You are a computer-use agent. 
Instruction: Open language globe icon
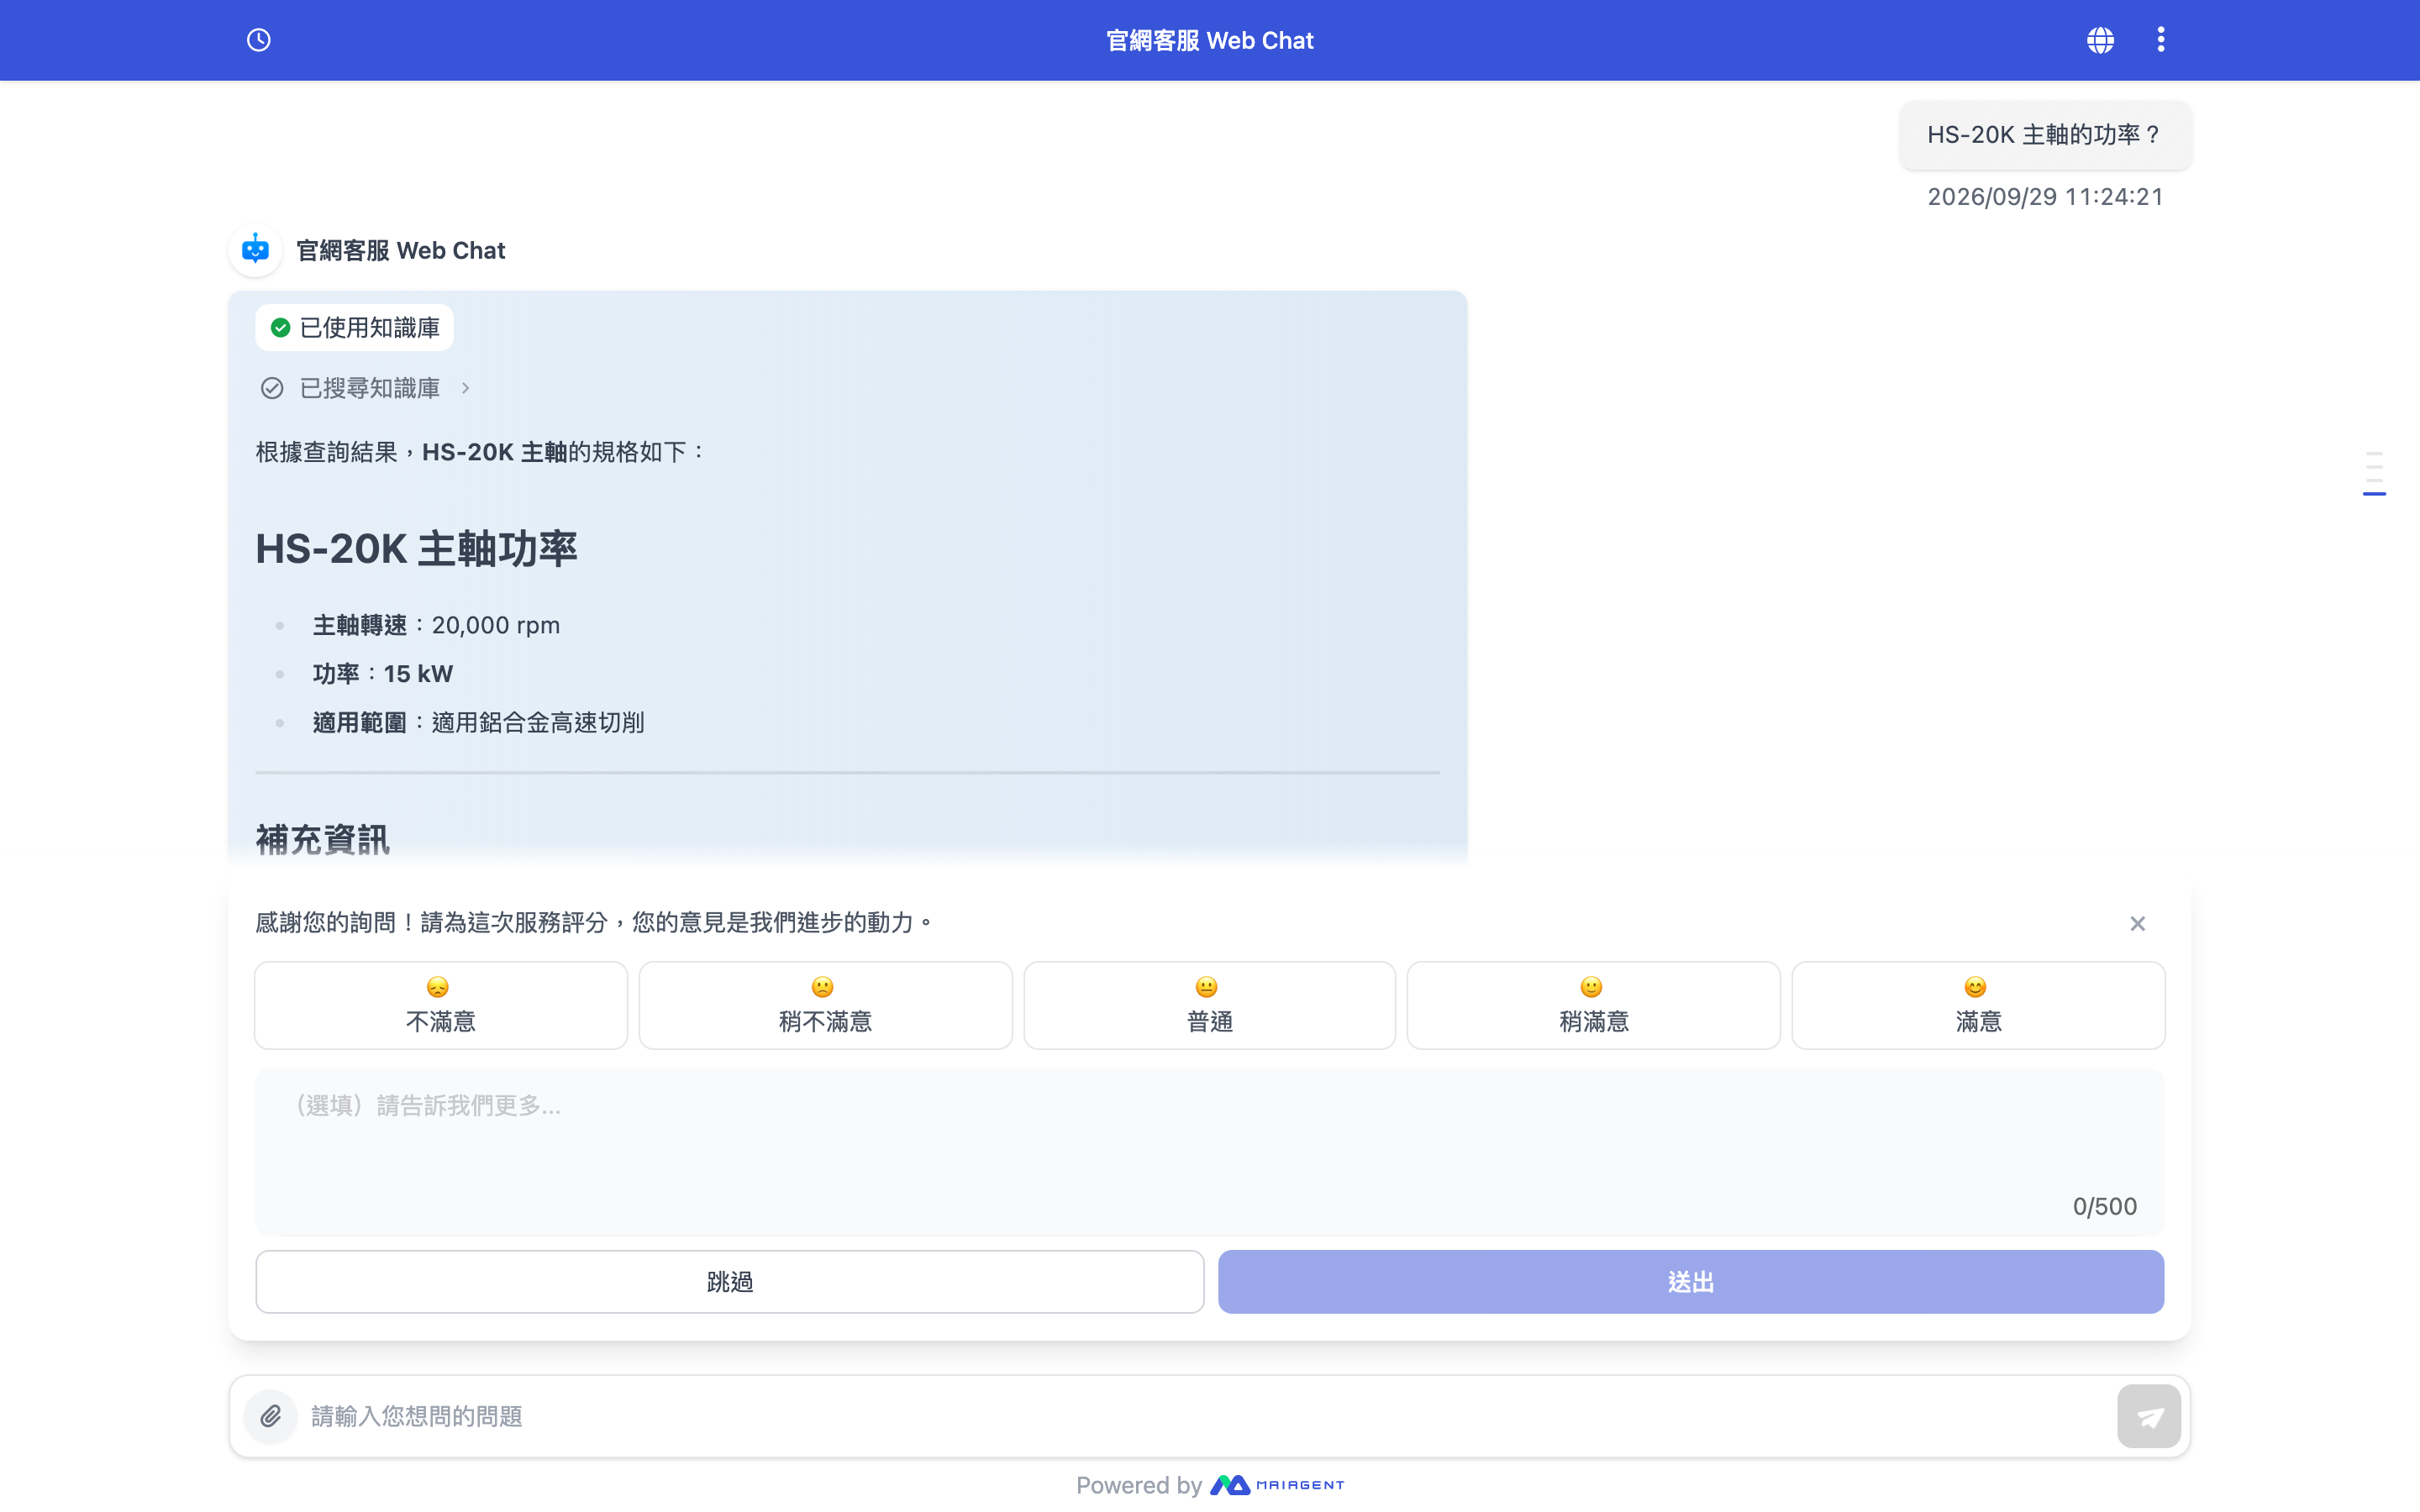pyautogui.click(x=2100, y=40)
